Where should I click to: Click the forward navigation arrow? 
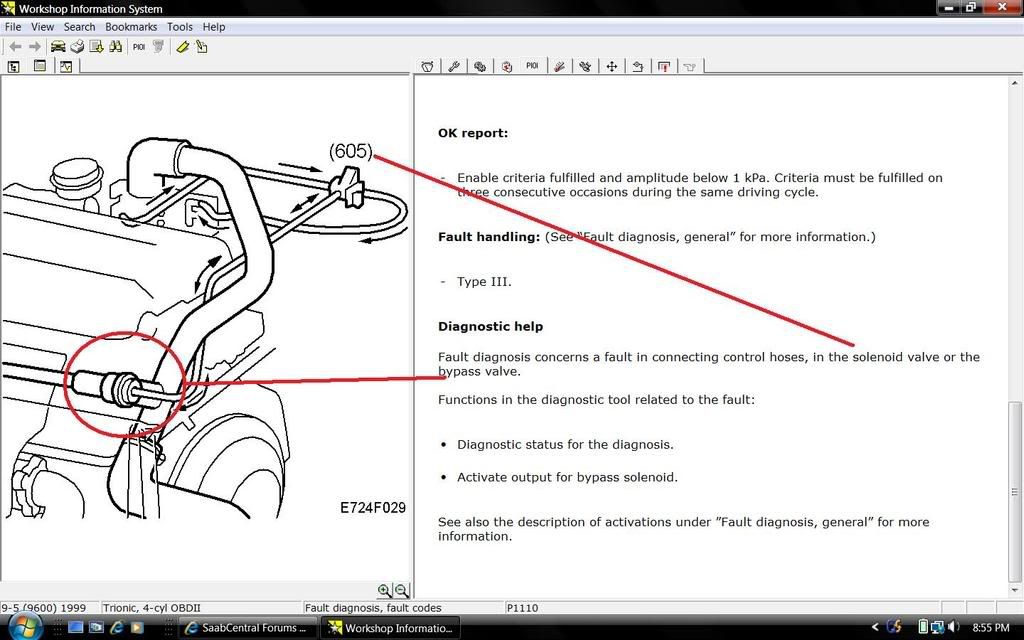pos(34,46)
